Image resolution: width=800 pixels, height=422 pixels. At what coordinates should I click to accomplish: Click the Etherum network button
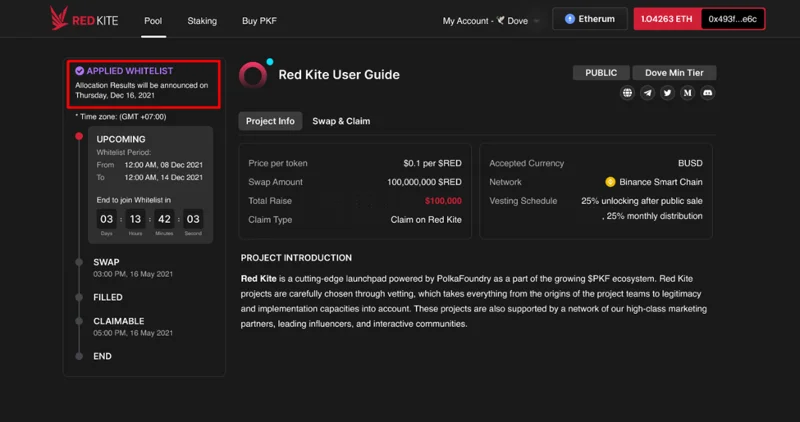pos(590,19)
